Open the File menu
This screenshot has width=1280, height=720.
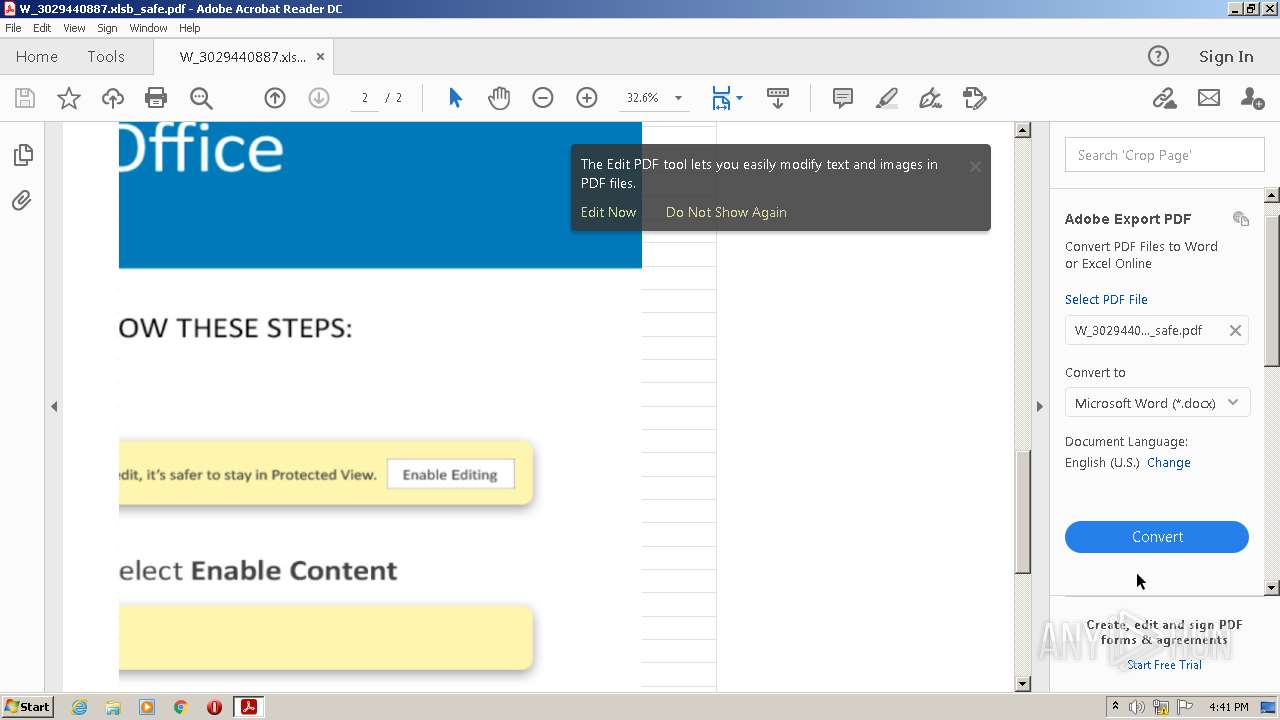(x=13, y=28)
